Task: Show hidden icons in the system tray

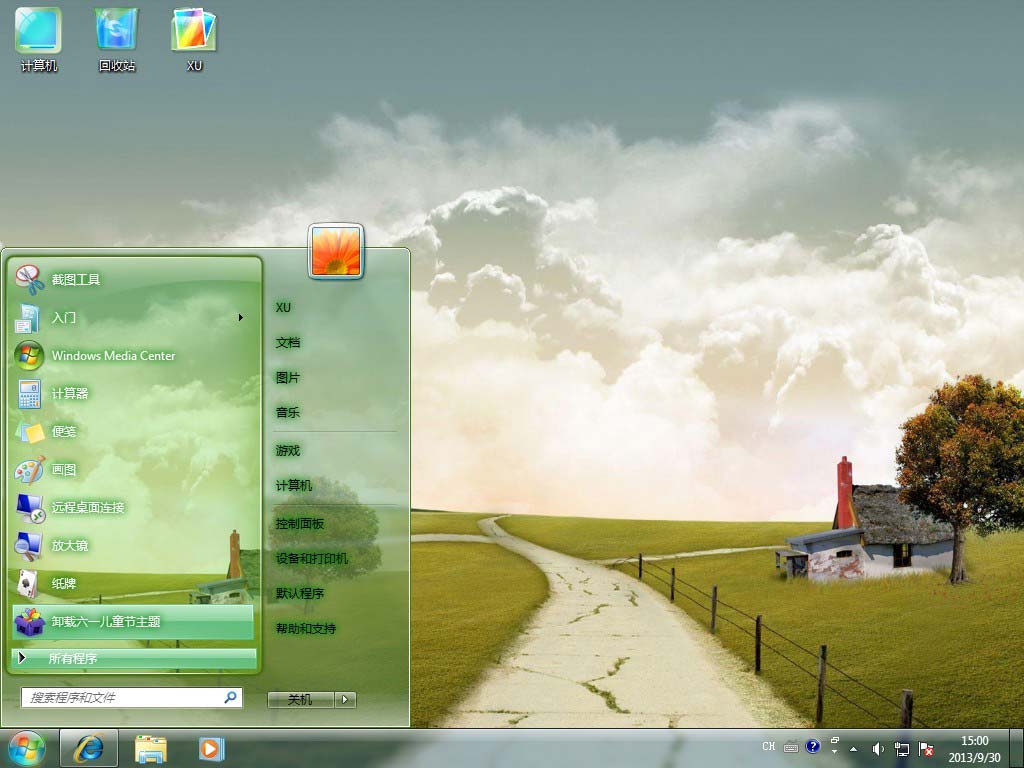Action: [x=853, y=748]
